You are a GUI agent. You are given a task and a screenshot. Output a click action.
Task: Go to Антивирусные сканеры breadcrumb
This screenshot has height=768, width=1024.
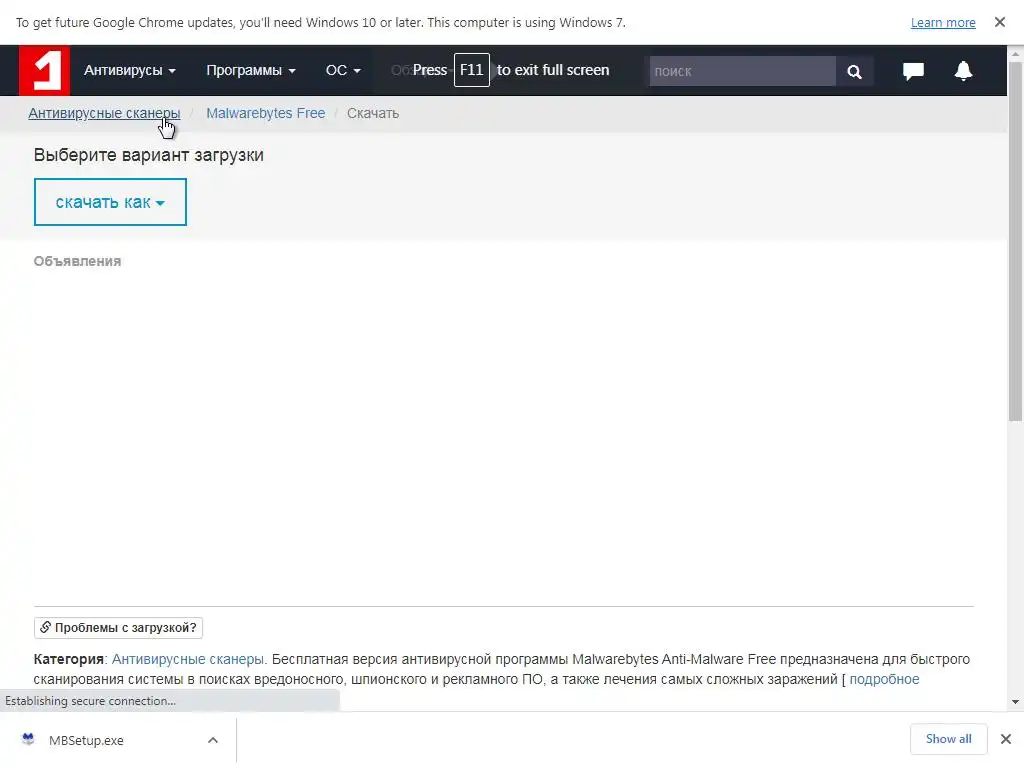tap(104, 113)
